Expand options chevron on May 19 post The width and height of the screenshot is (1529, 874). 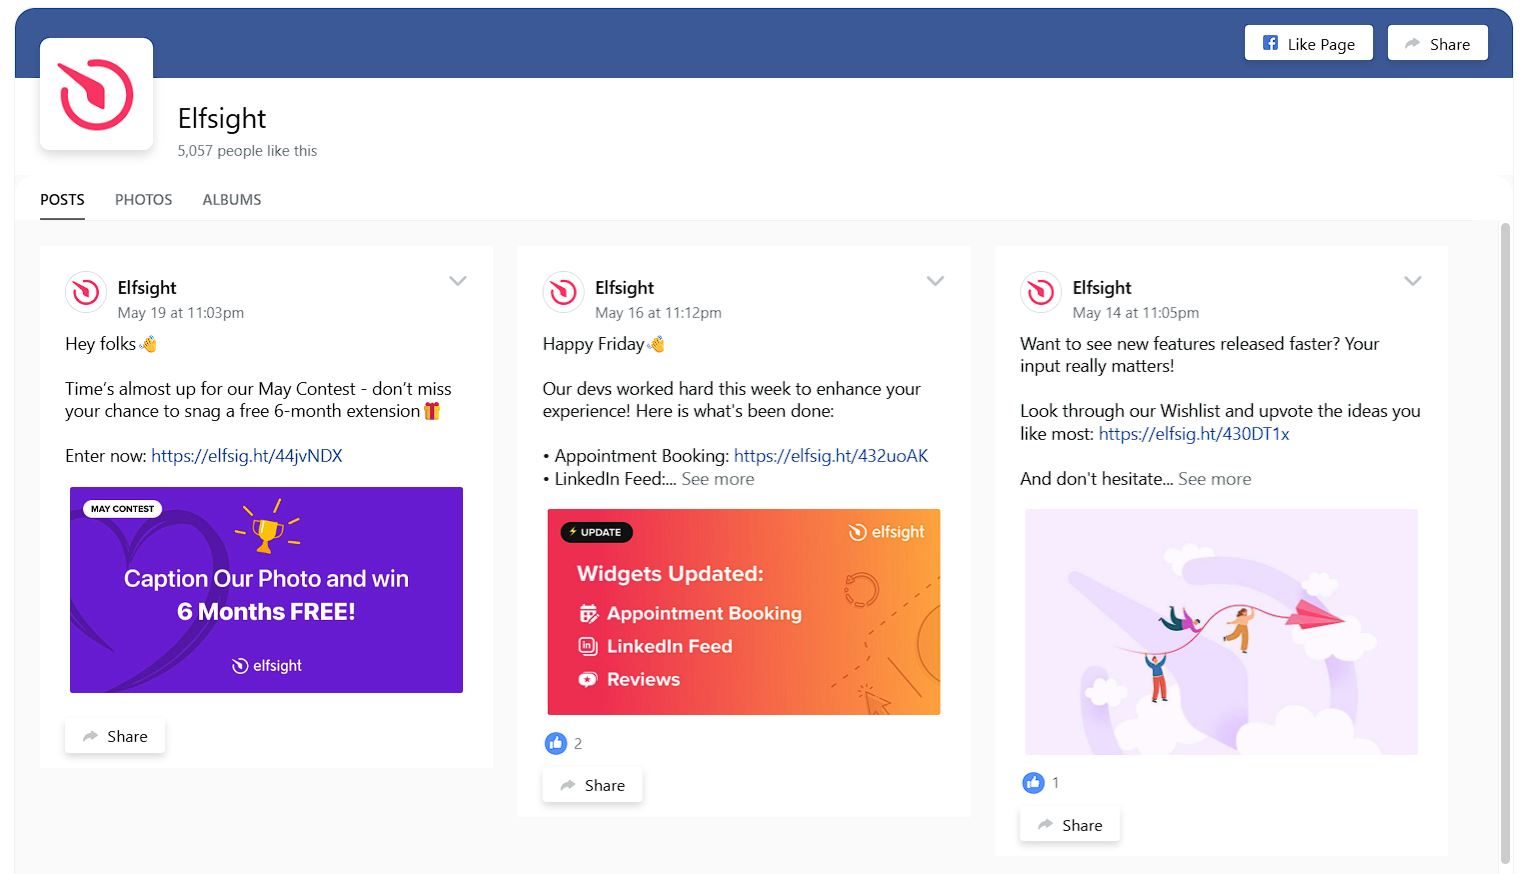(x=458, y=281)
